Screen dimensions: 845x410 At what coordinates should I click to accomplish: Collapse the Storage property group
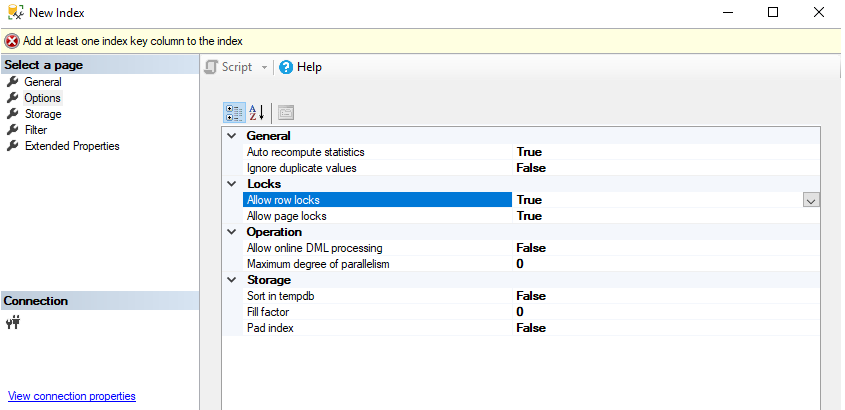(x=232, y=280)
